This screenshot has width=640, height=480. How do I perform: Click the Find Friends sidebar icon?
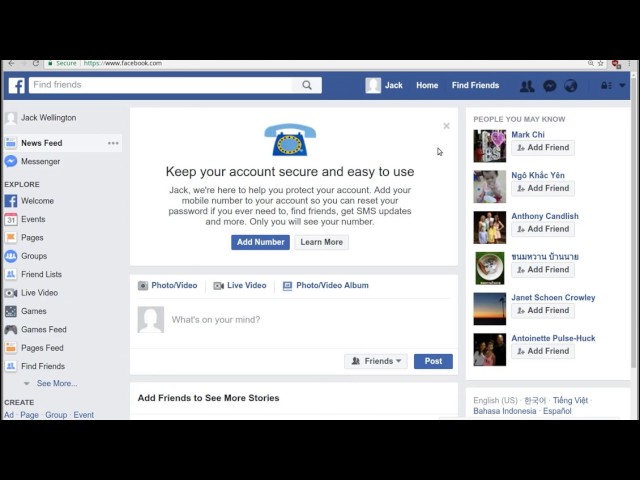click(11, 366)
